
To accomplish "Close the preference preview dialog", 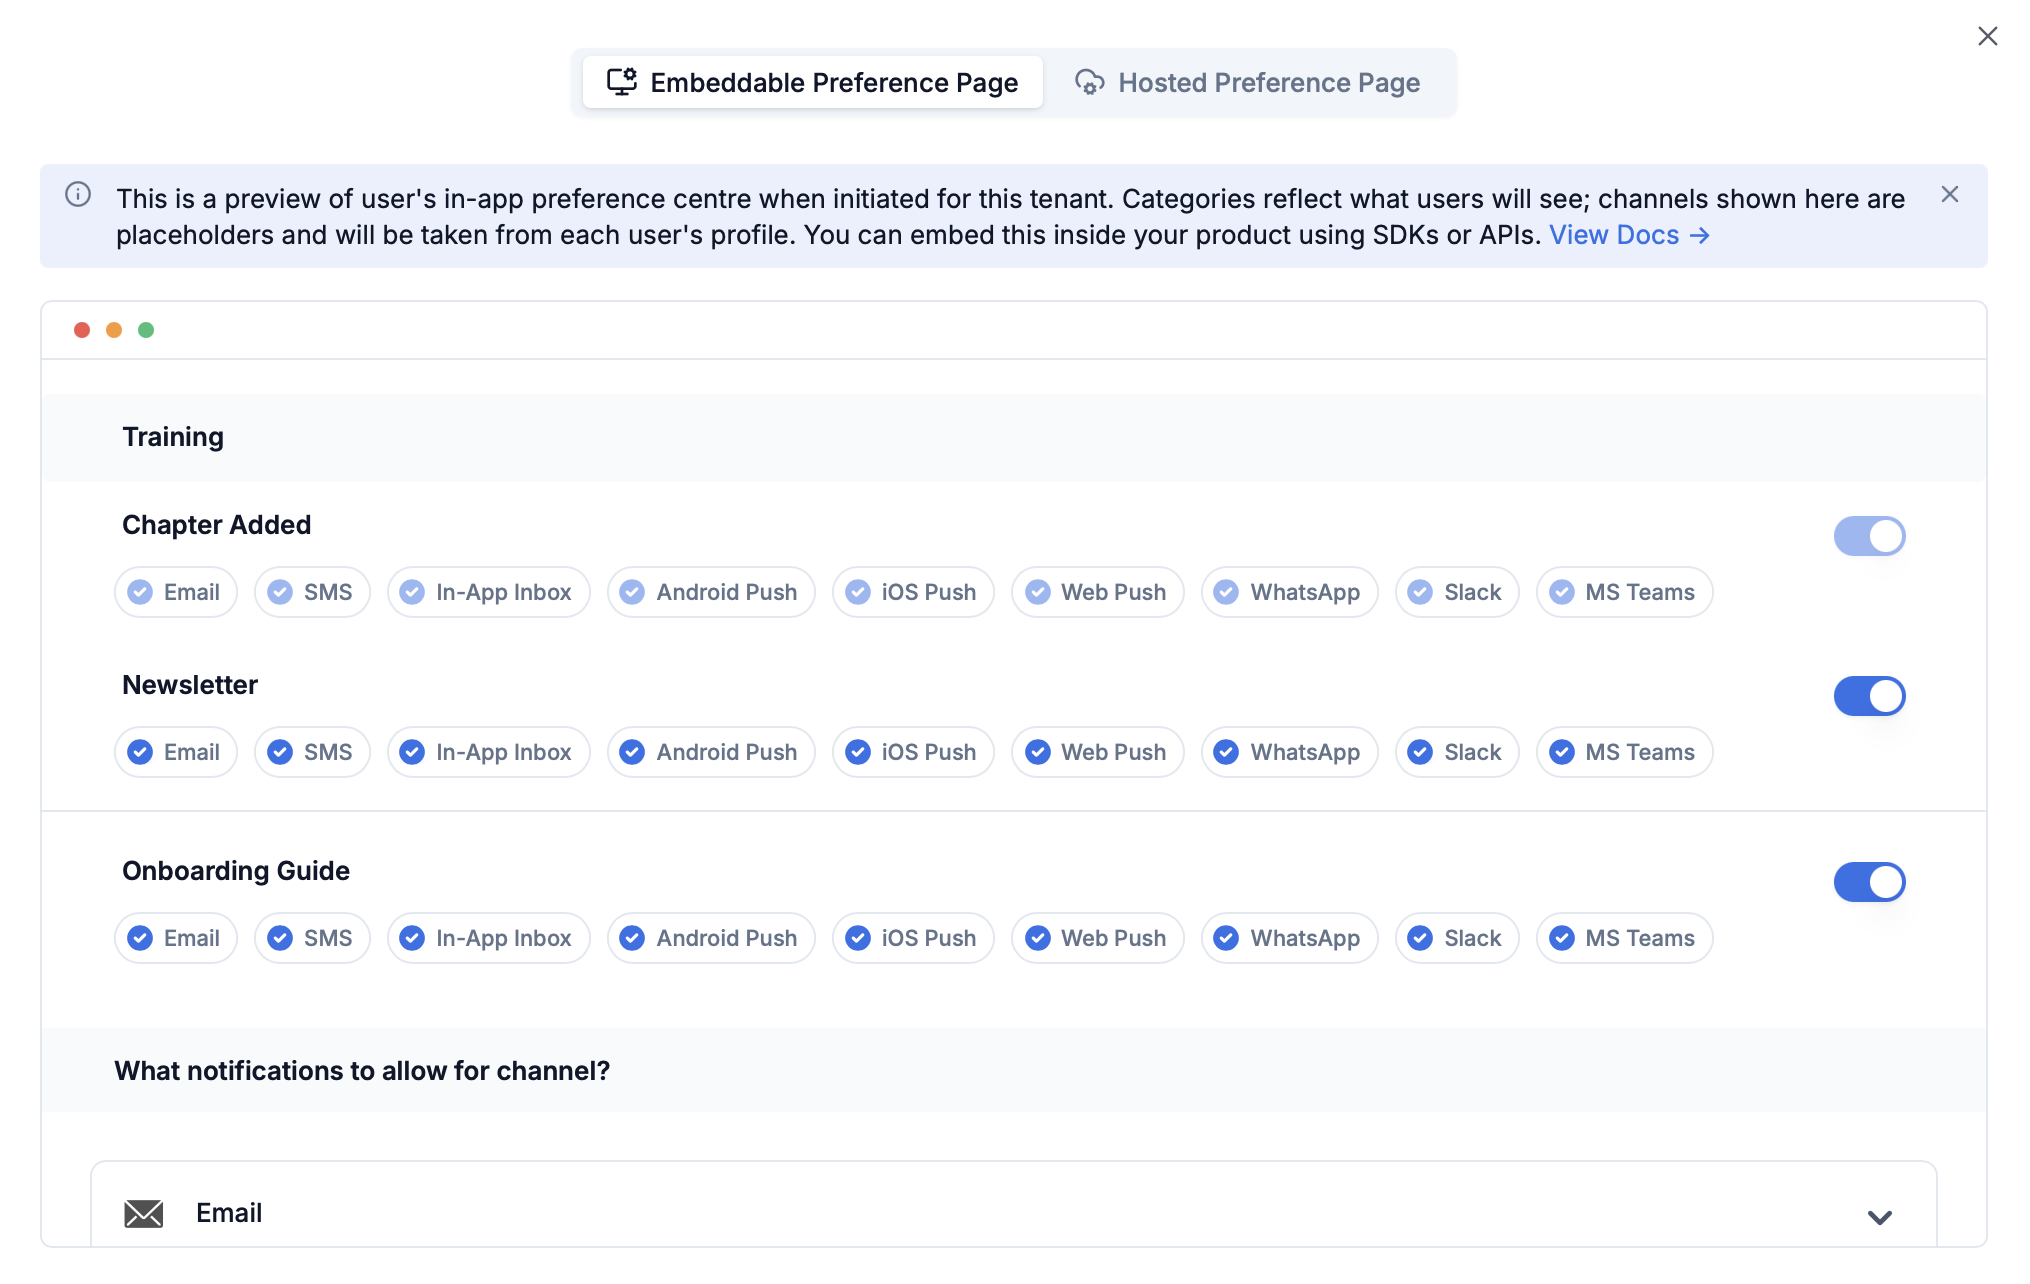I will click(1987, 36).
